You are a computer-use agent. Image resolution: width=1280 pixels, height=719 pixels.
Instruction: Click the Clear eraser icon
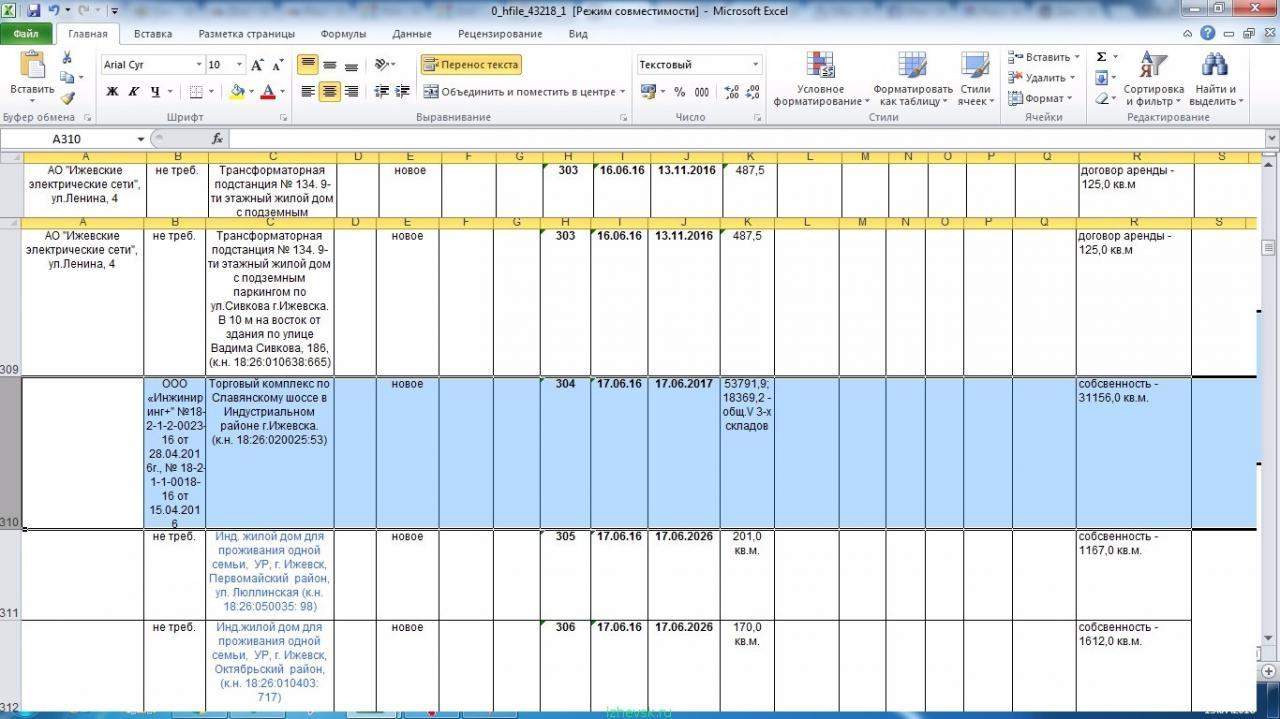point(1101,98)
